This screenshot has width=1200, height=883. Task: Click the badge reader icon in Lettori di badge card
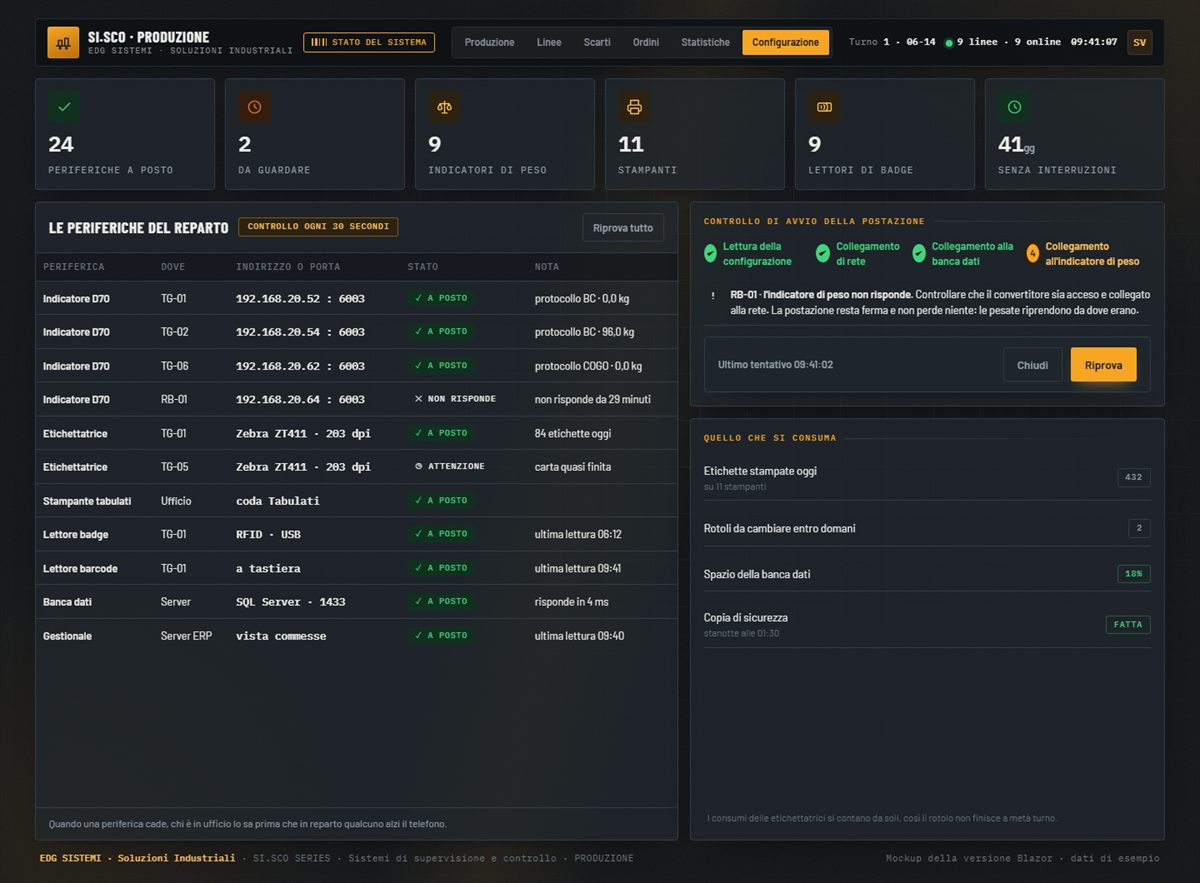click(x=824, y=107)
